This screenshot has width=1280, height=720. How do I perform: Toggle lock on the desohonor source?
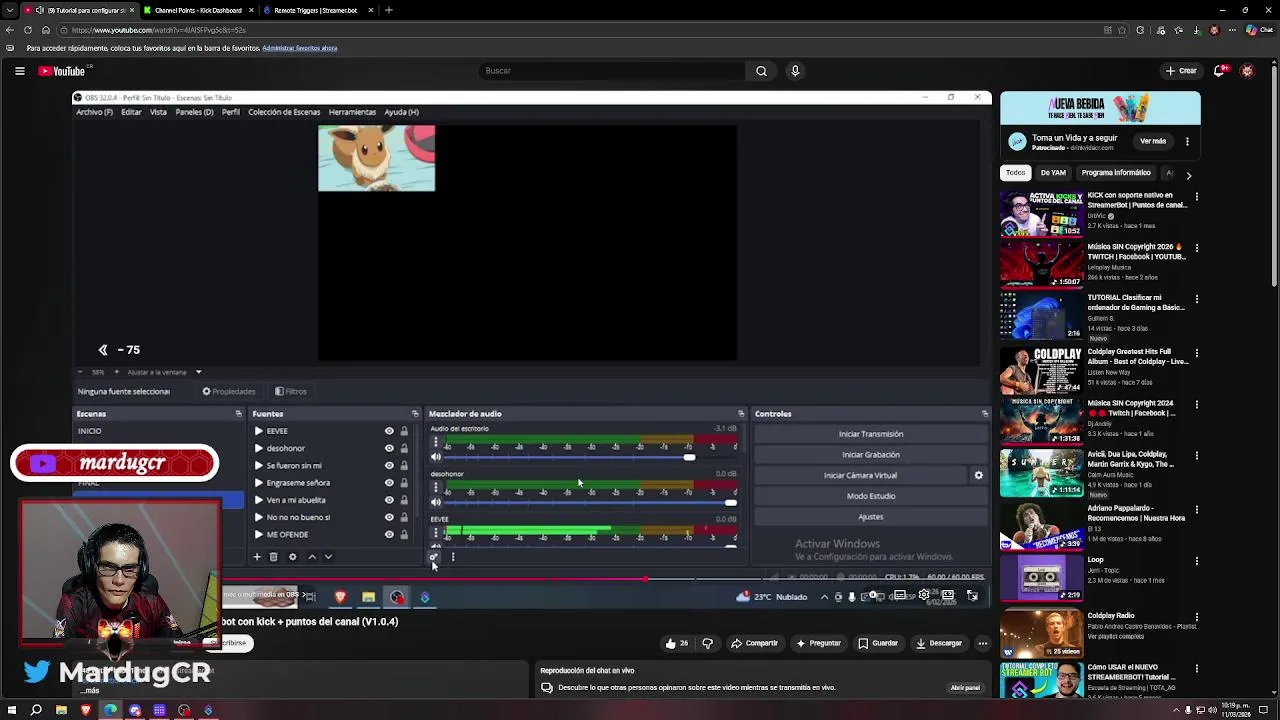[404, 448]
